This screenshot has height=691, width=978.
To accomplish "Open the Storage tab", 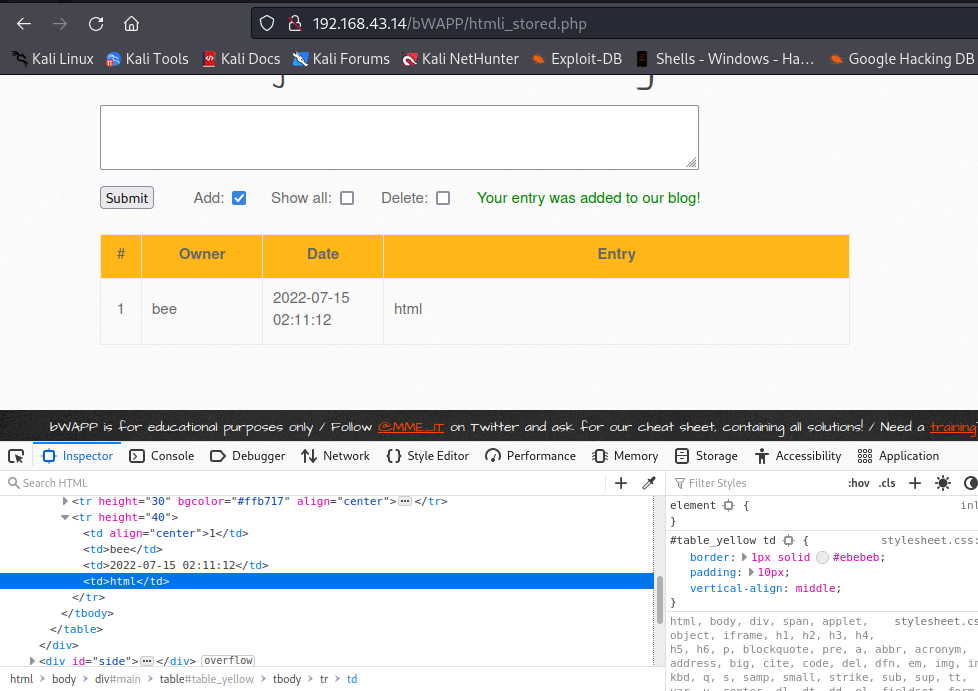I will tap(706, 456).
